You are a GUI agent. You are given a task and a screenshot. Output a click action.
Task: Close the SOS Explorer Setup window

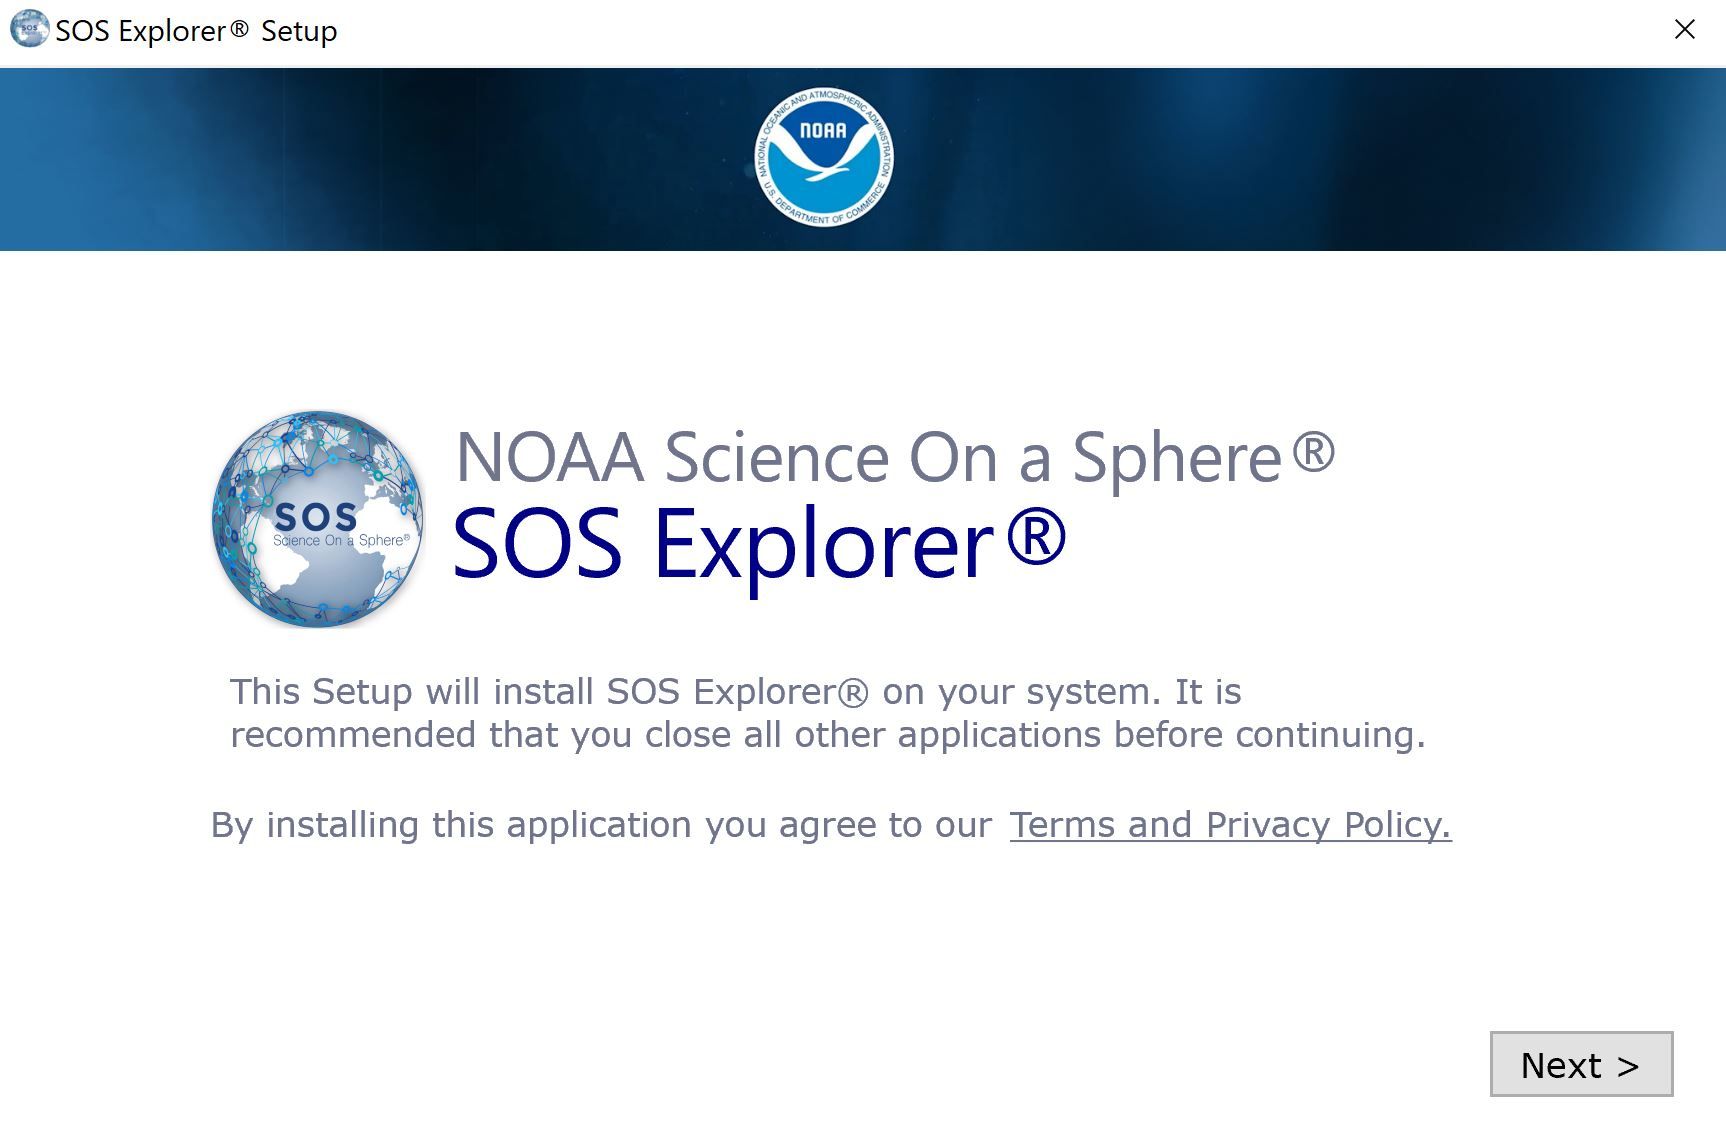pyautogui.click(x=1685, y=30)
